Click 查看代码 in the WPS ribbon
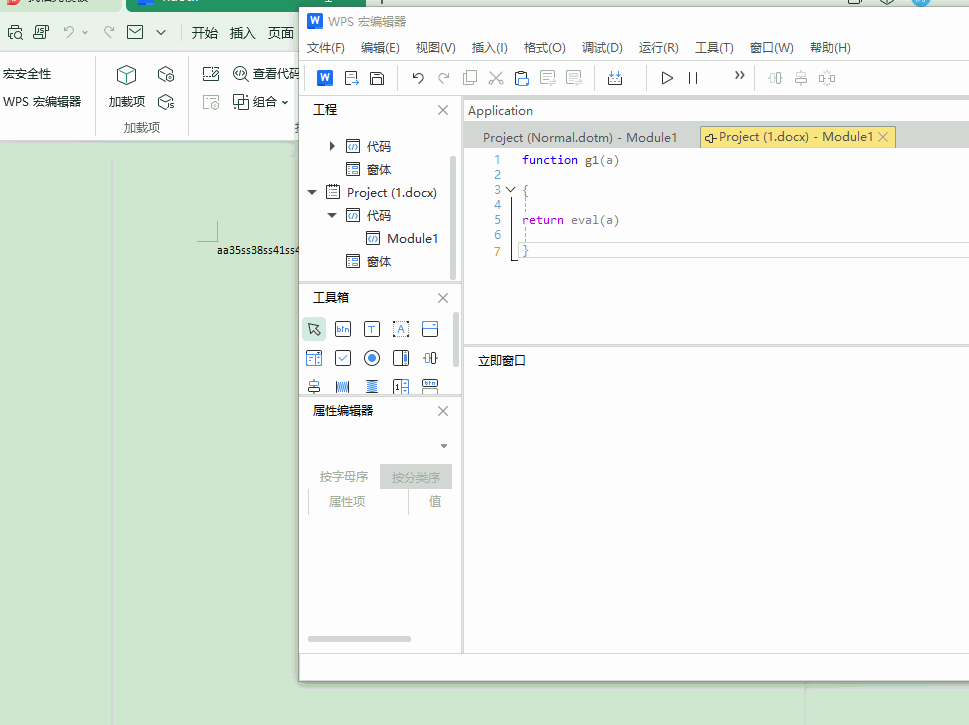This screenshot has height=725, width=969. click(x=266, y=74)
